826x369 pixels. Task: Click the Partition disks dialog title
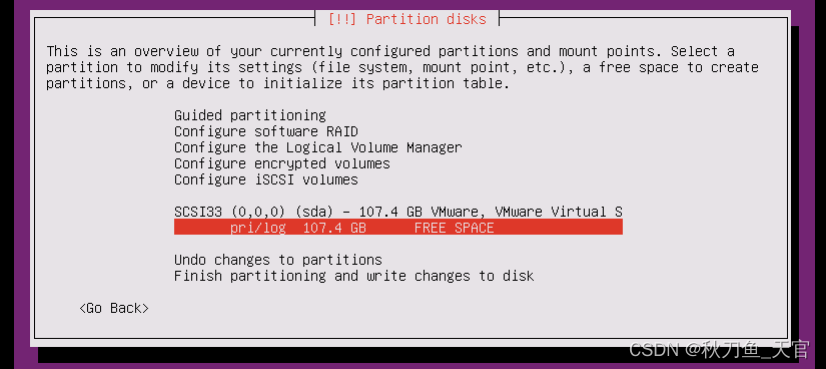pyautogui.click(x=425, y=20)
